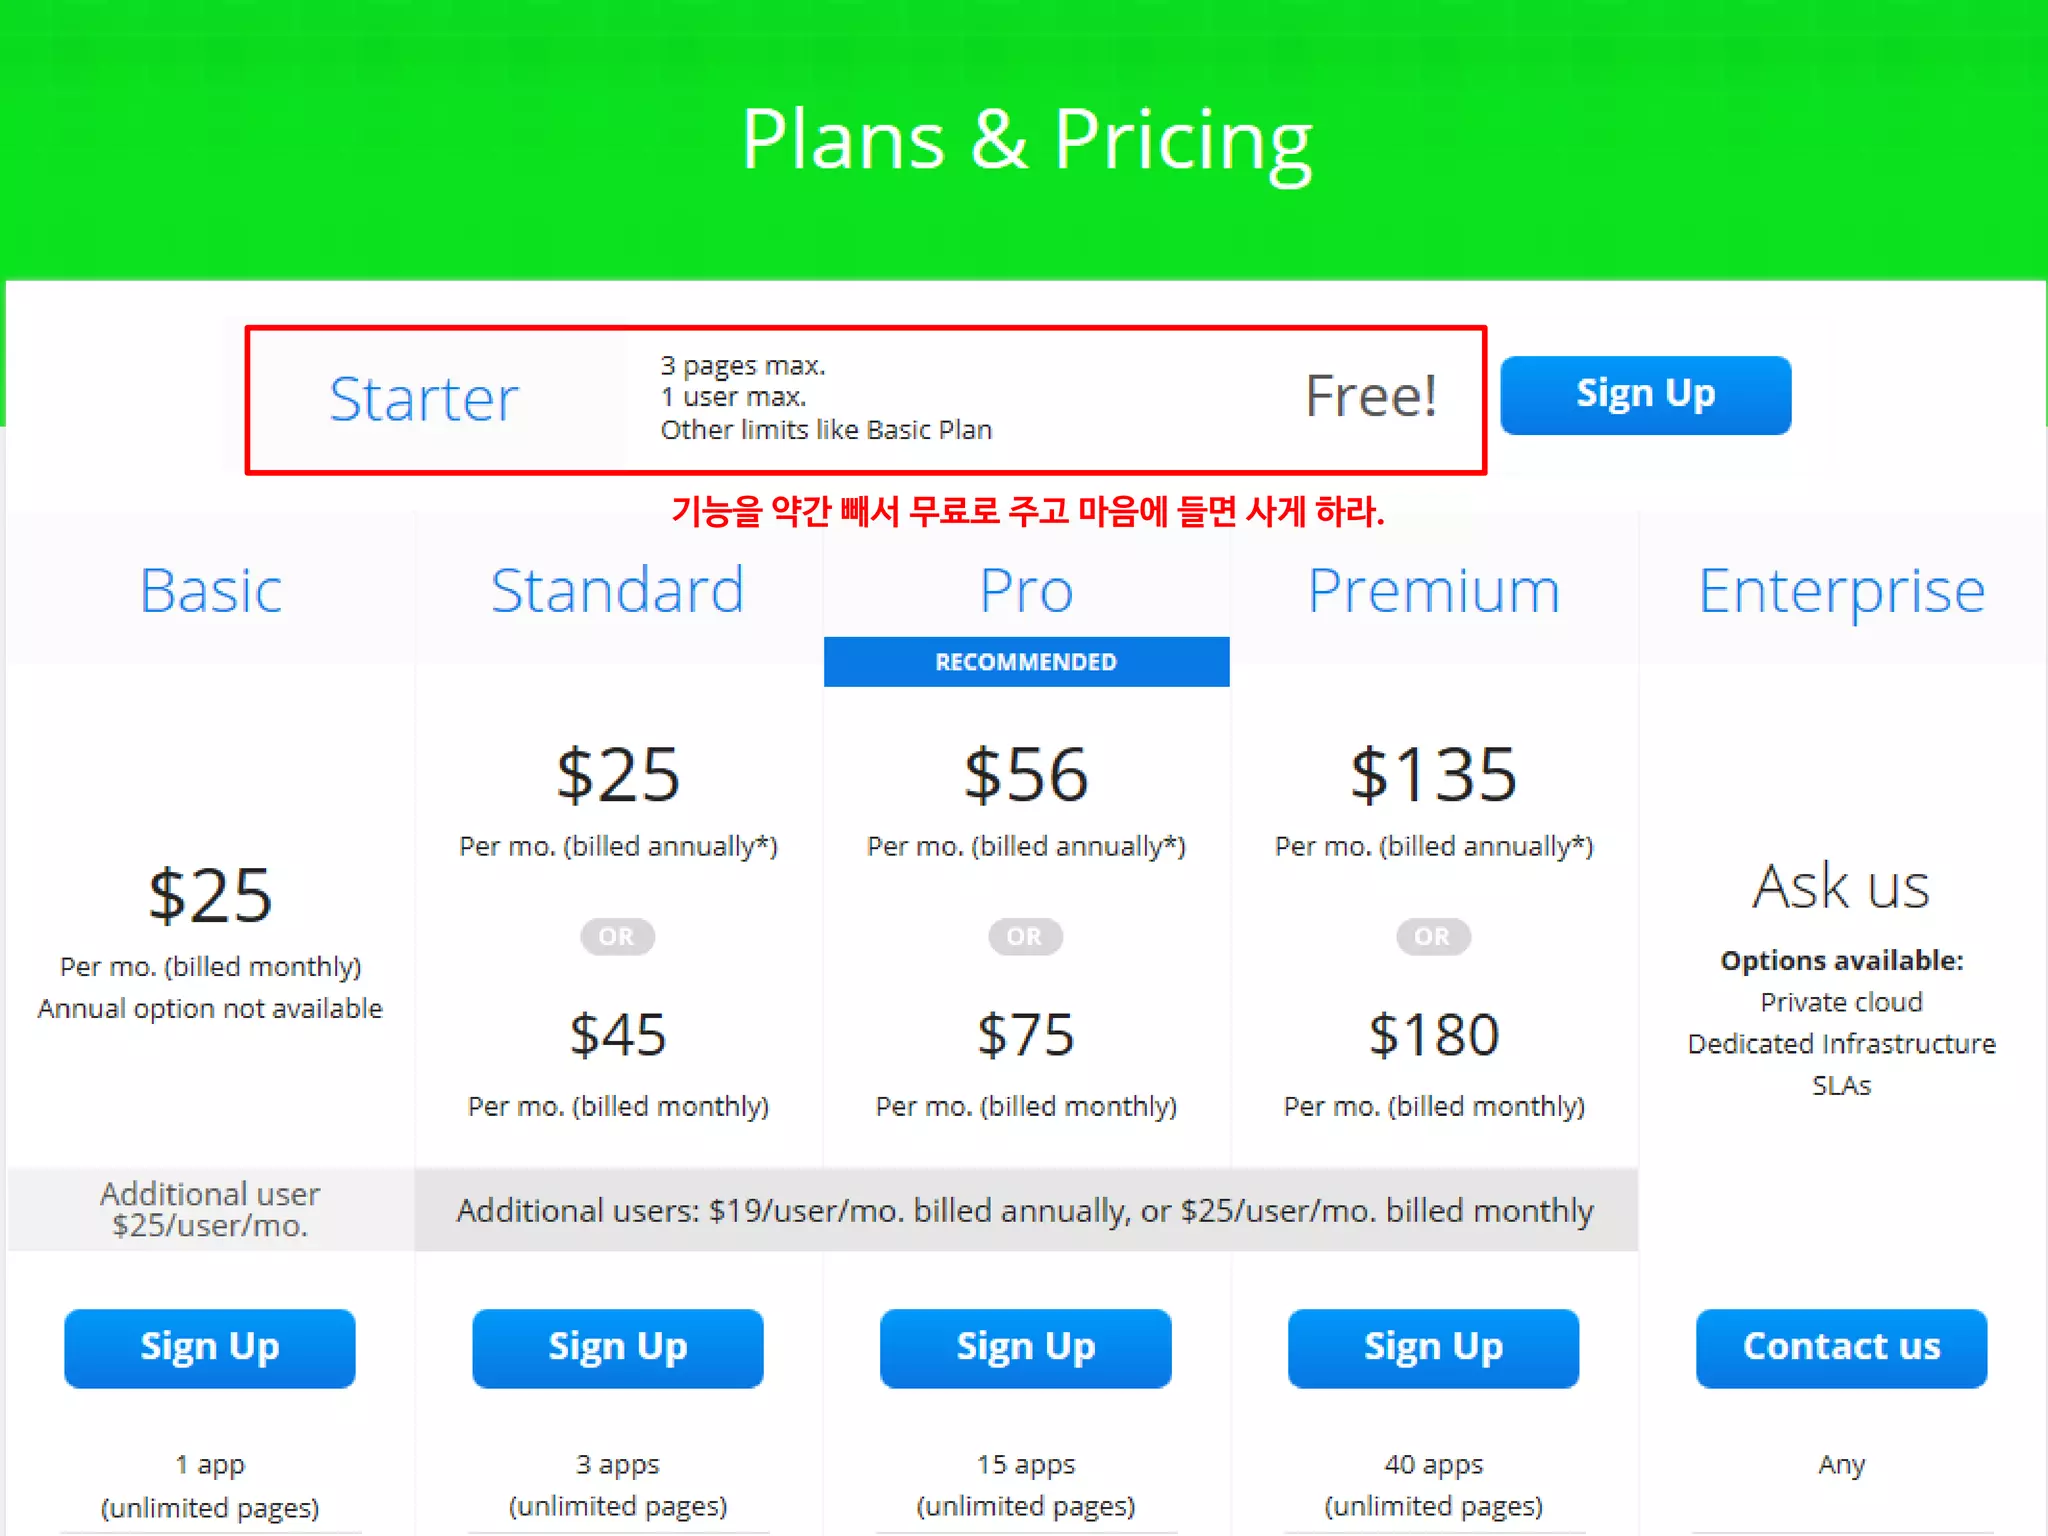The image size is (2048, 1536).
Task: Click Sign Up under Standard plan
Action: click(x=617, y=1347)
